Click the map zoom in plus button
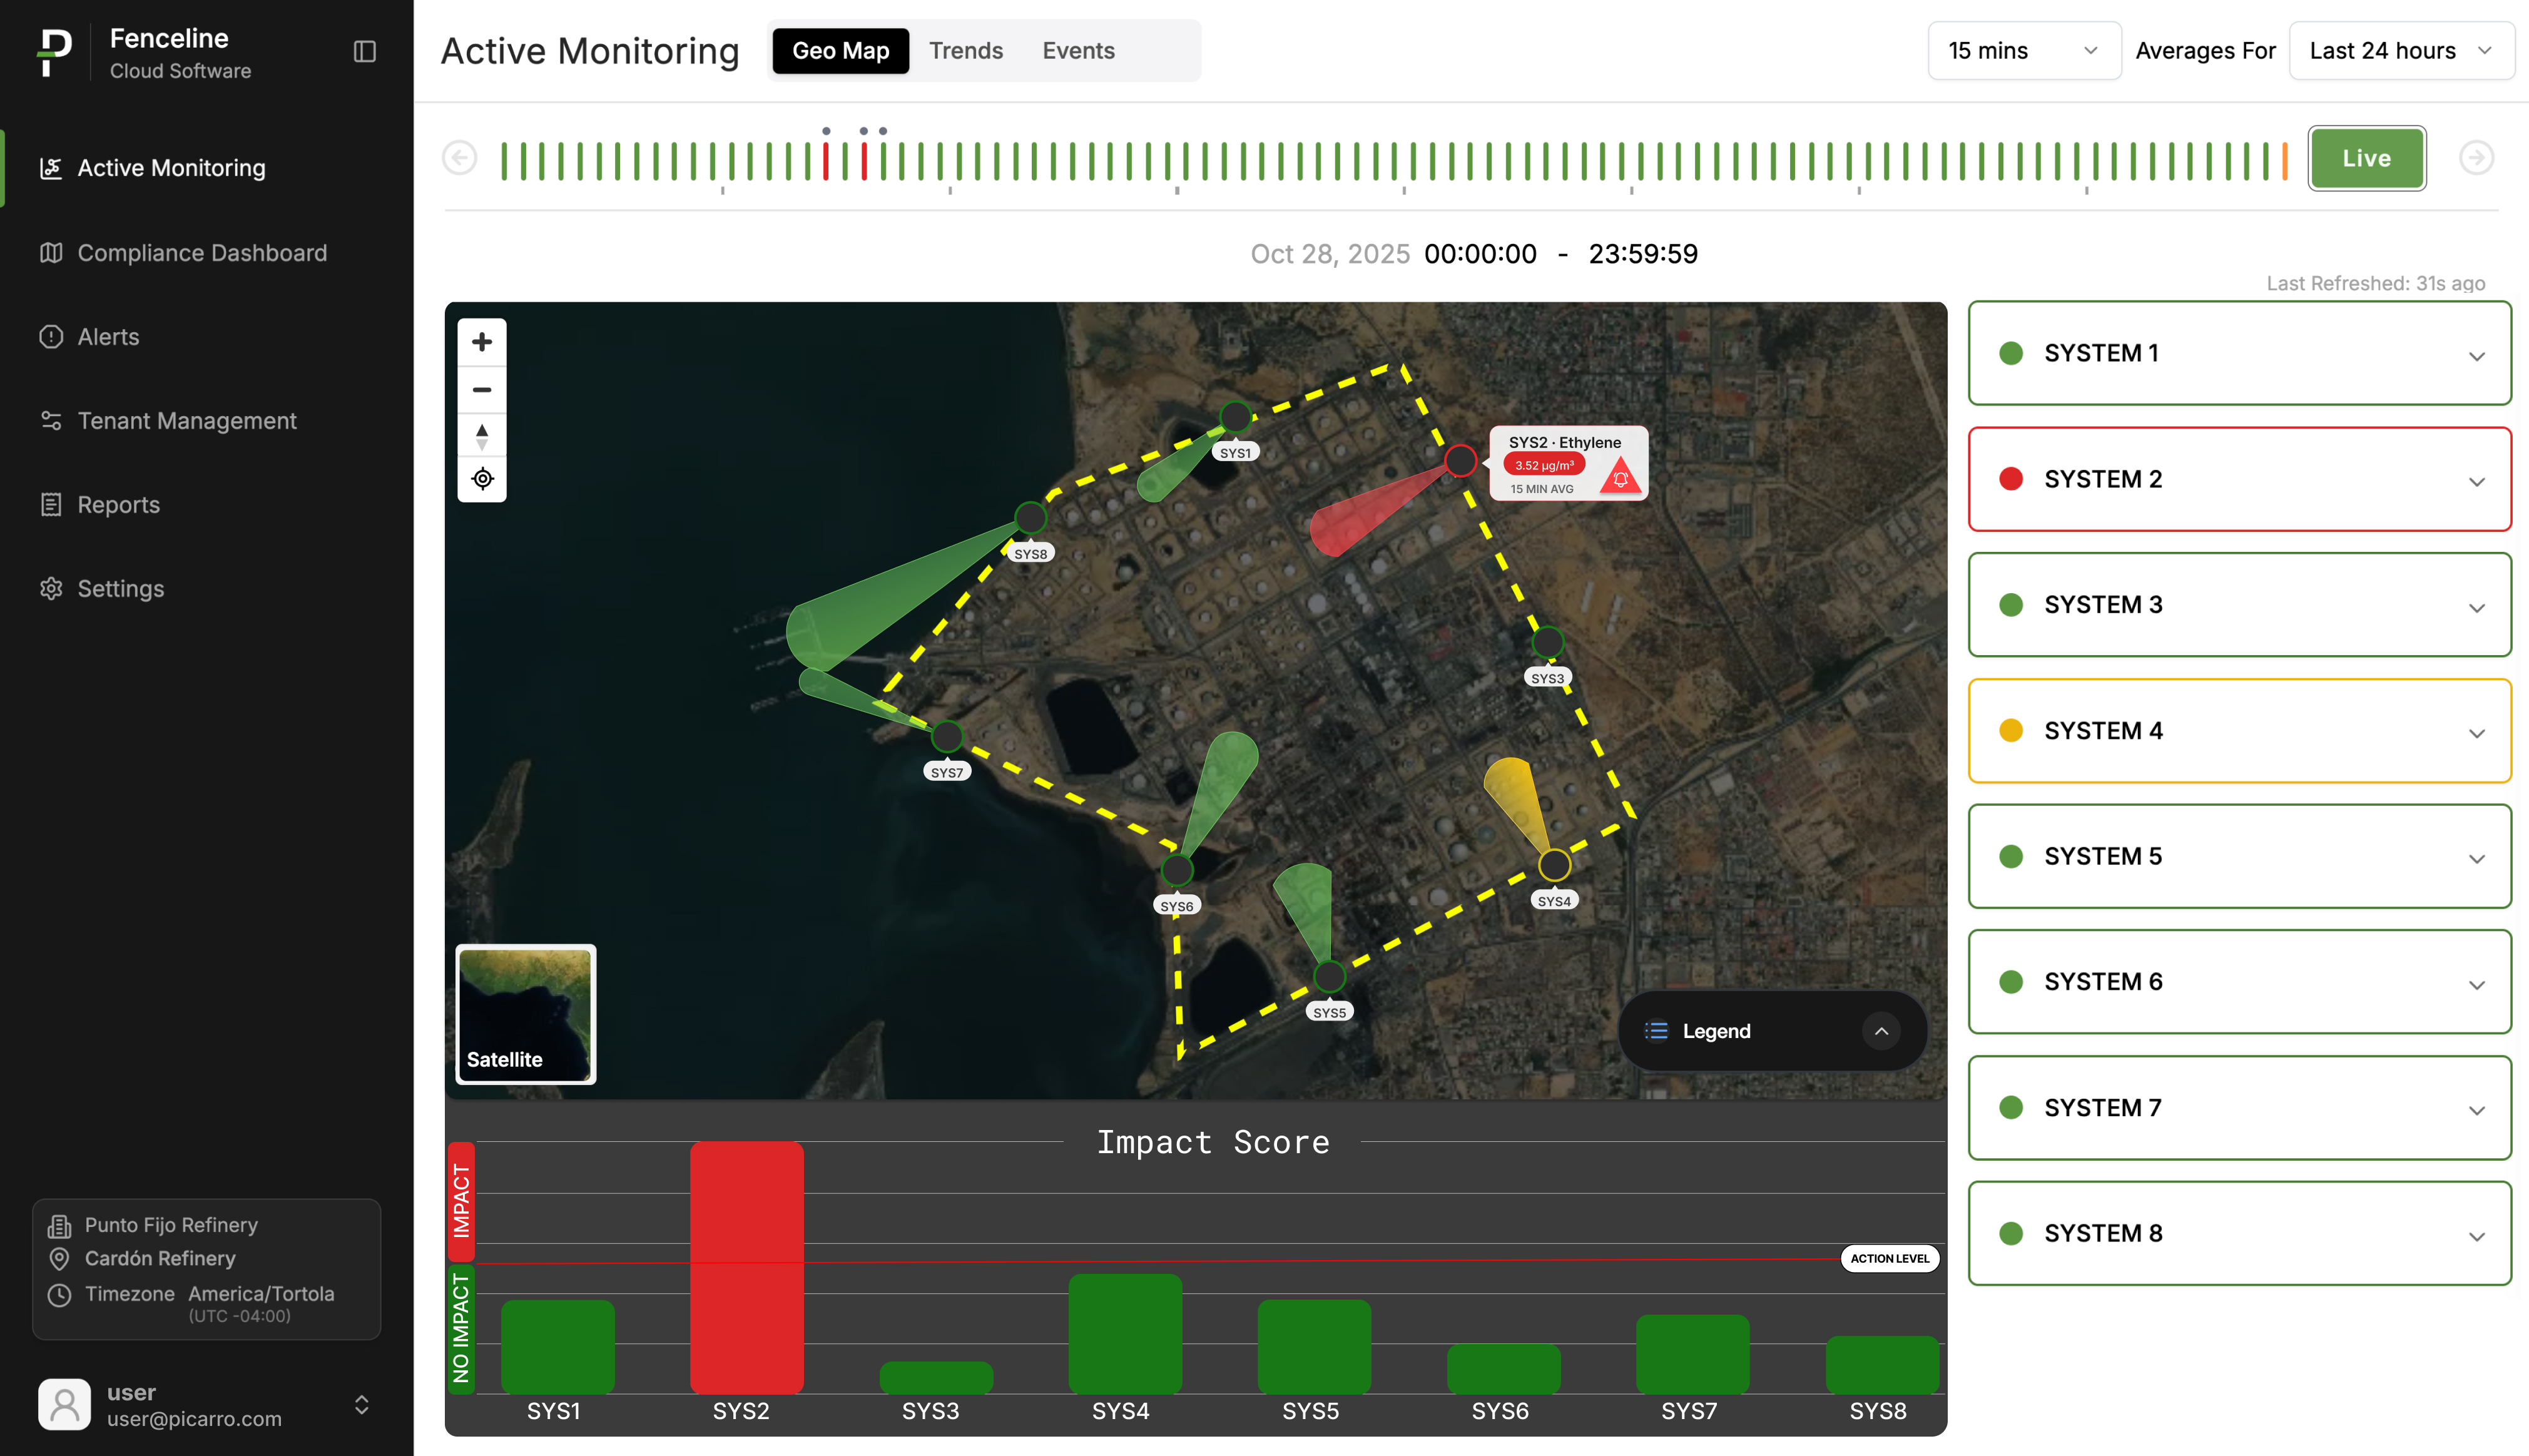 click(x=482, y=342)
